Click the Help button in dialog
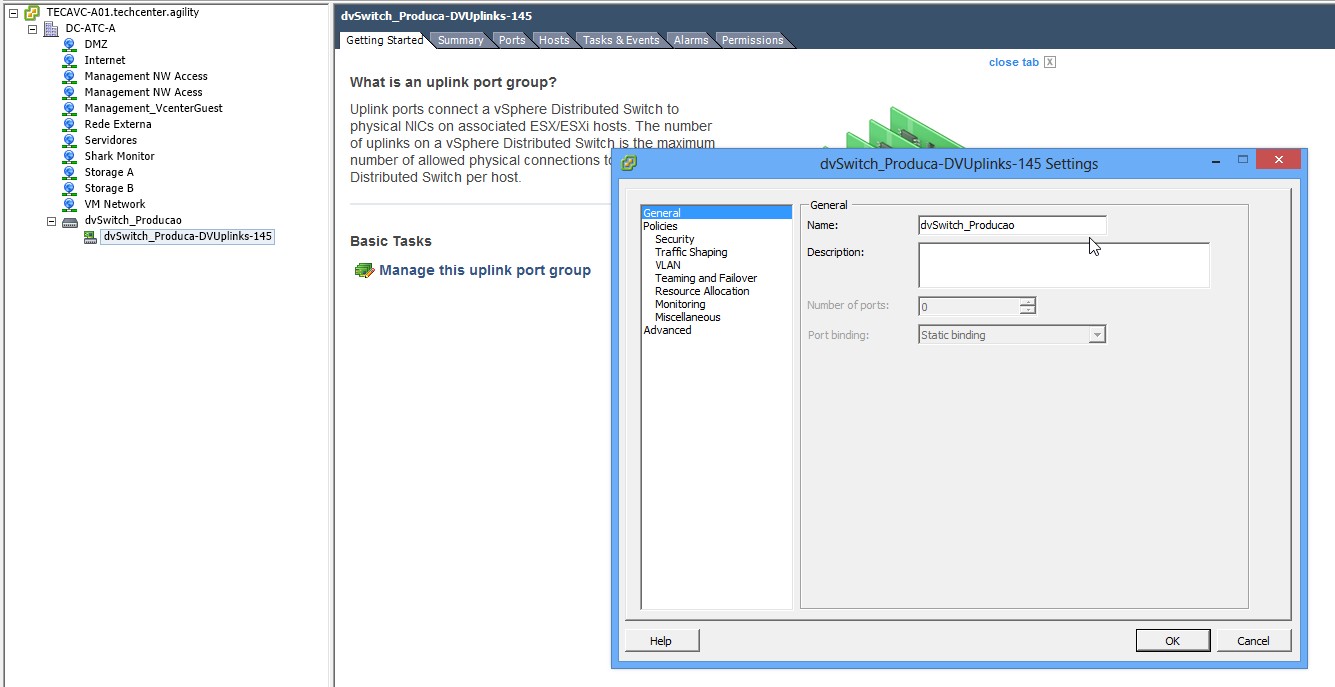1335x687 pixels. pyautogui.click(x=661, y=641)
